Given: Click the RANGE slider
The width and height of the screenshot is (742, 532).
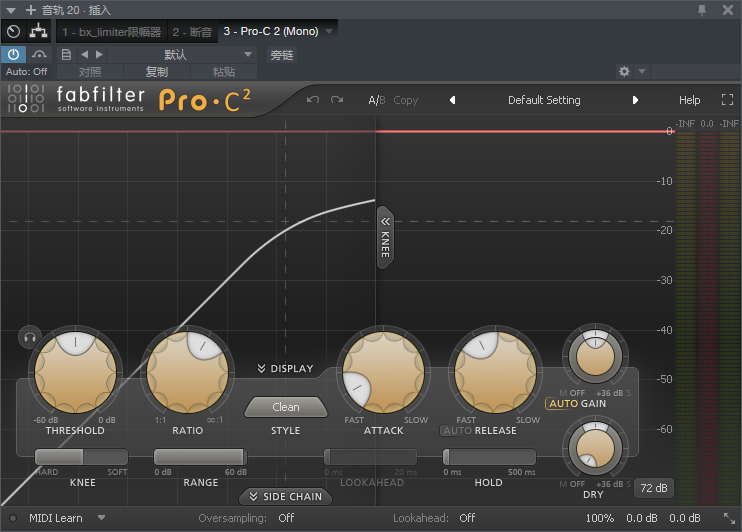Looking at the screenshot, I should click(x=200, y=457).
